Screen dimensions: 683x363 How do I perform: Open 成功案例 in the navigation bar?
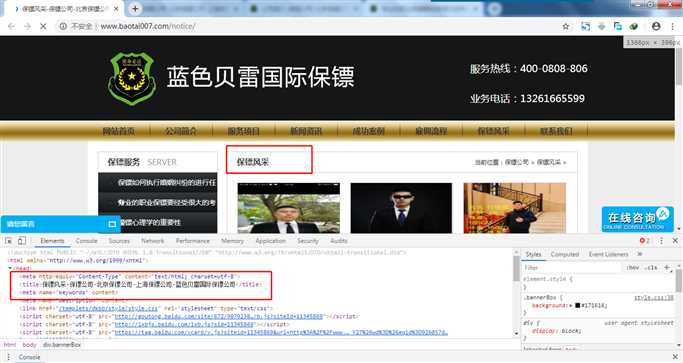click(x=369, y=131)
